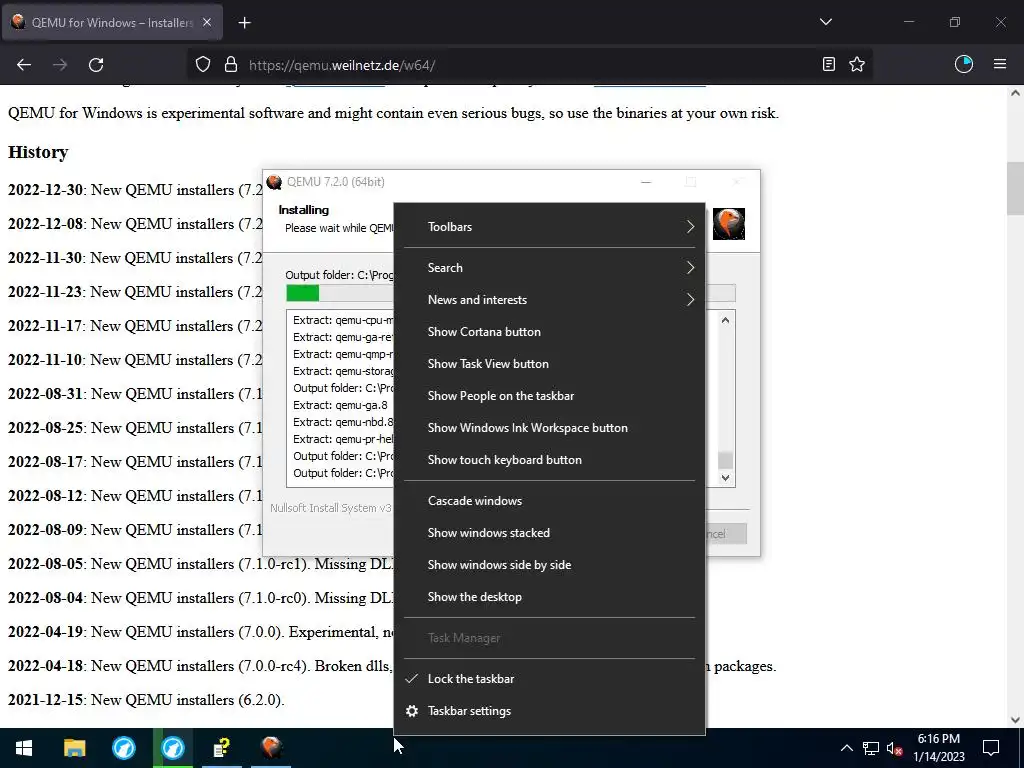Show hidden tray icons chevron
The image size is (1024, 768).
click(x=846, y=748)
